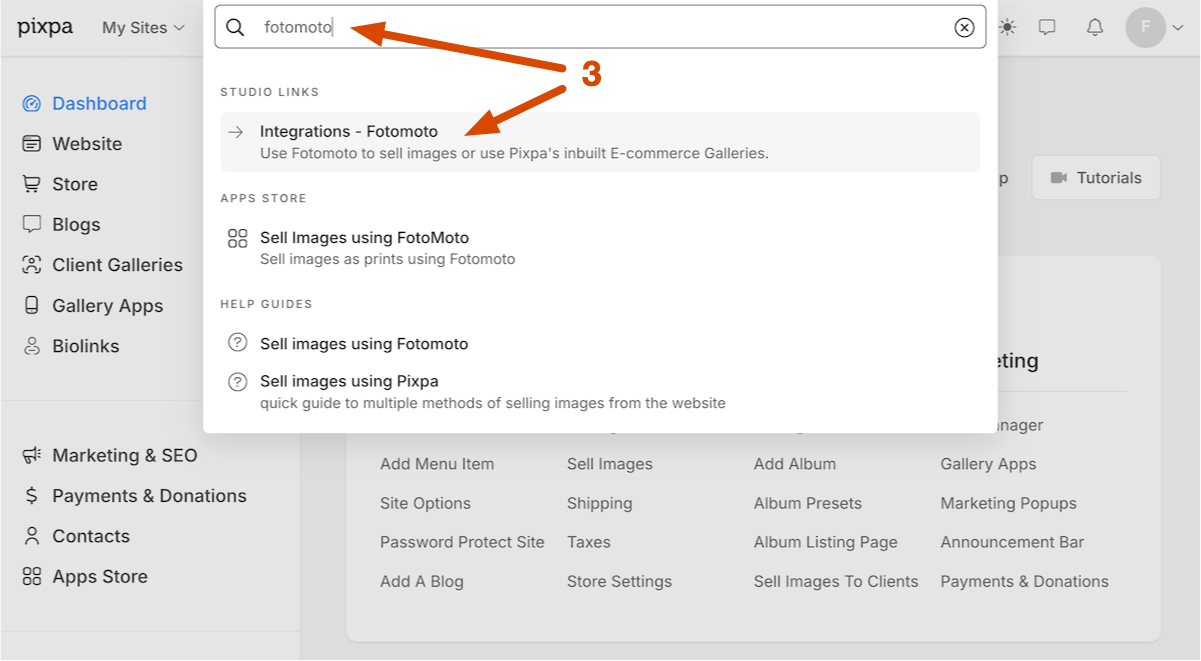Open Marketing Popups link
The height and width of the screenshot is (661, 1201).
click(1008, 503)
